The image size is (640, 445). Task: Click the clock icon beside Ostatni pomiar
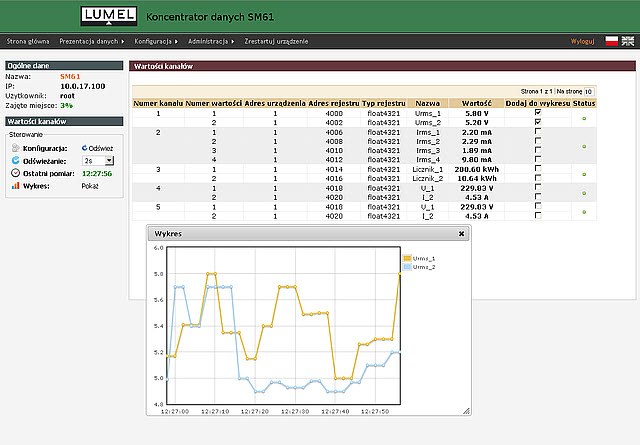click(15, 173)
